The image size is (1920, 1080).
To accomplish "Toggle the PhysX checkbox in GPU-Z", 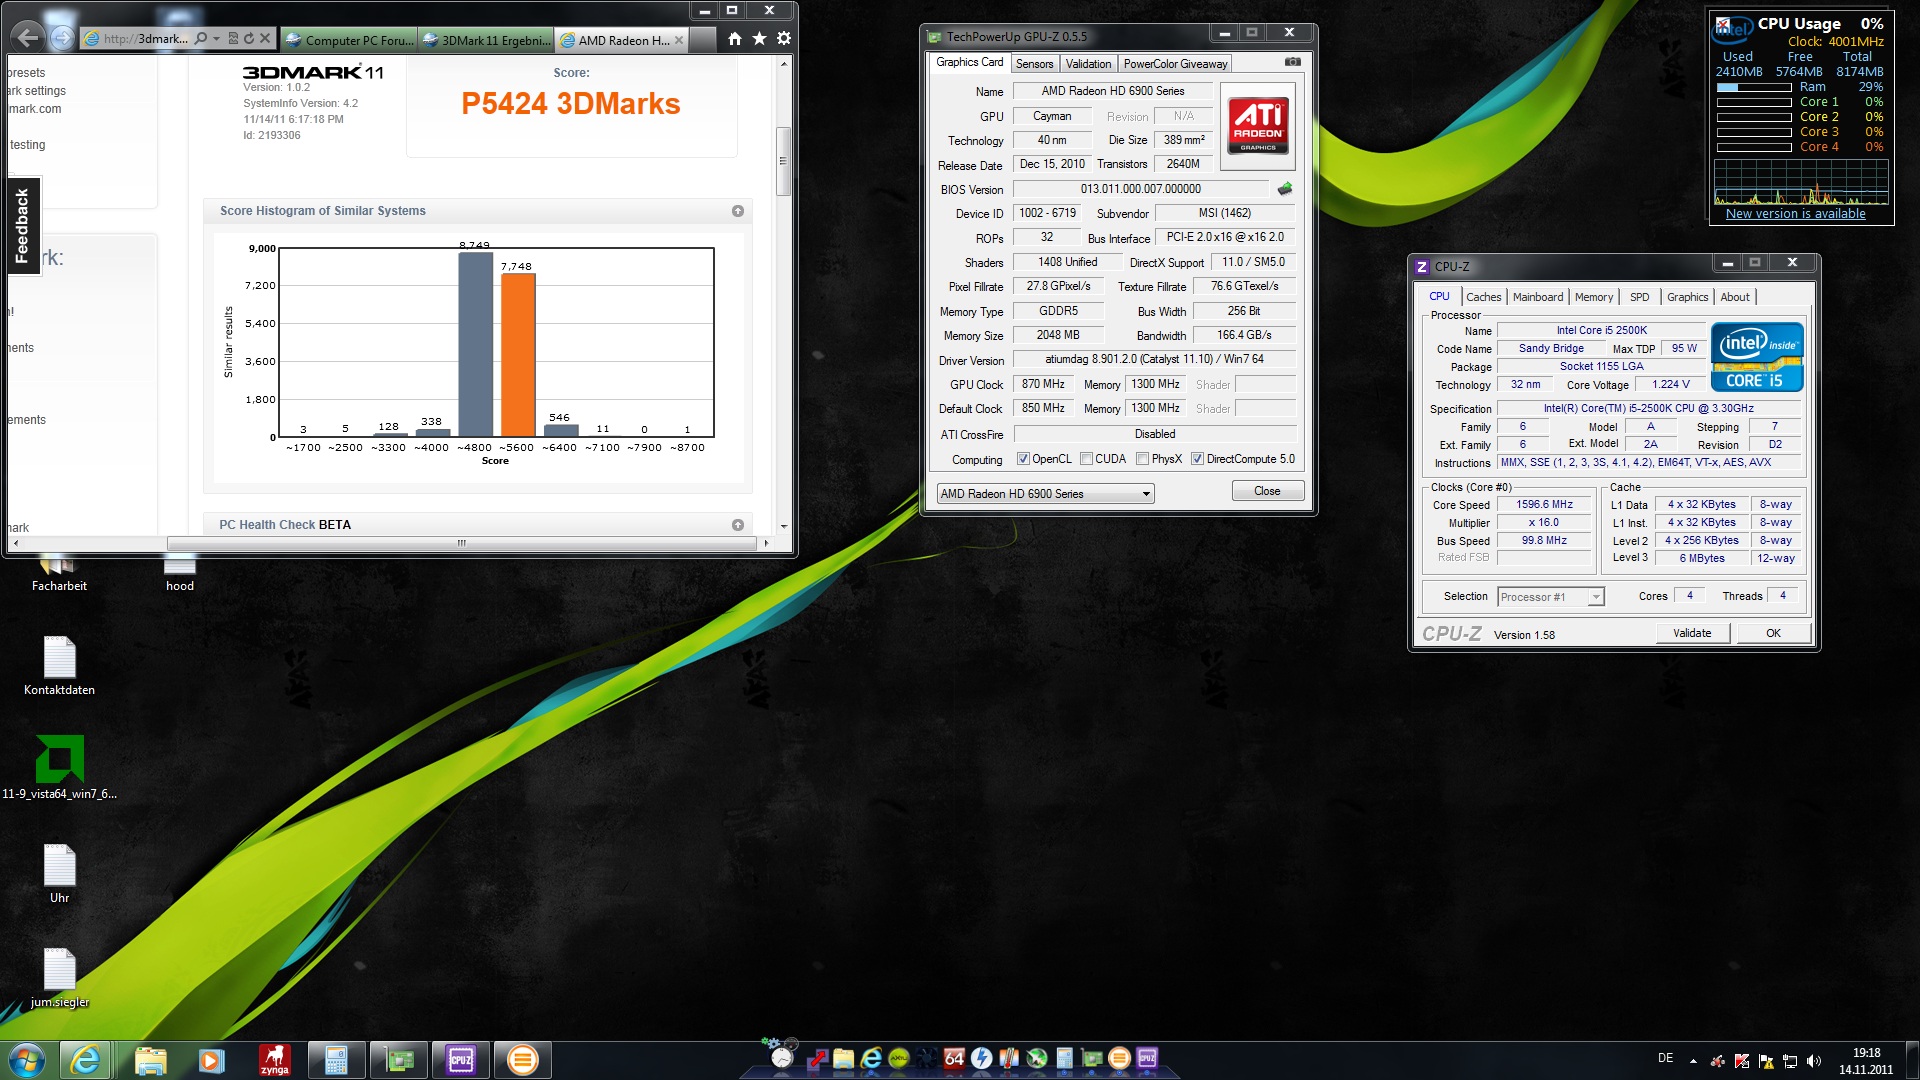I will tap(1142, 459).
